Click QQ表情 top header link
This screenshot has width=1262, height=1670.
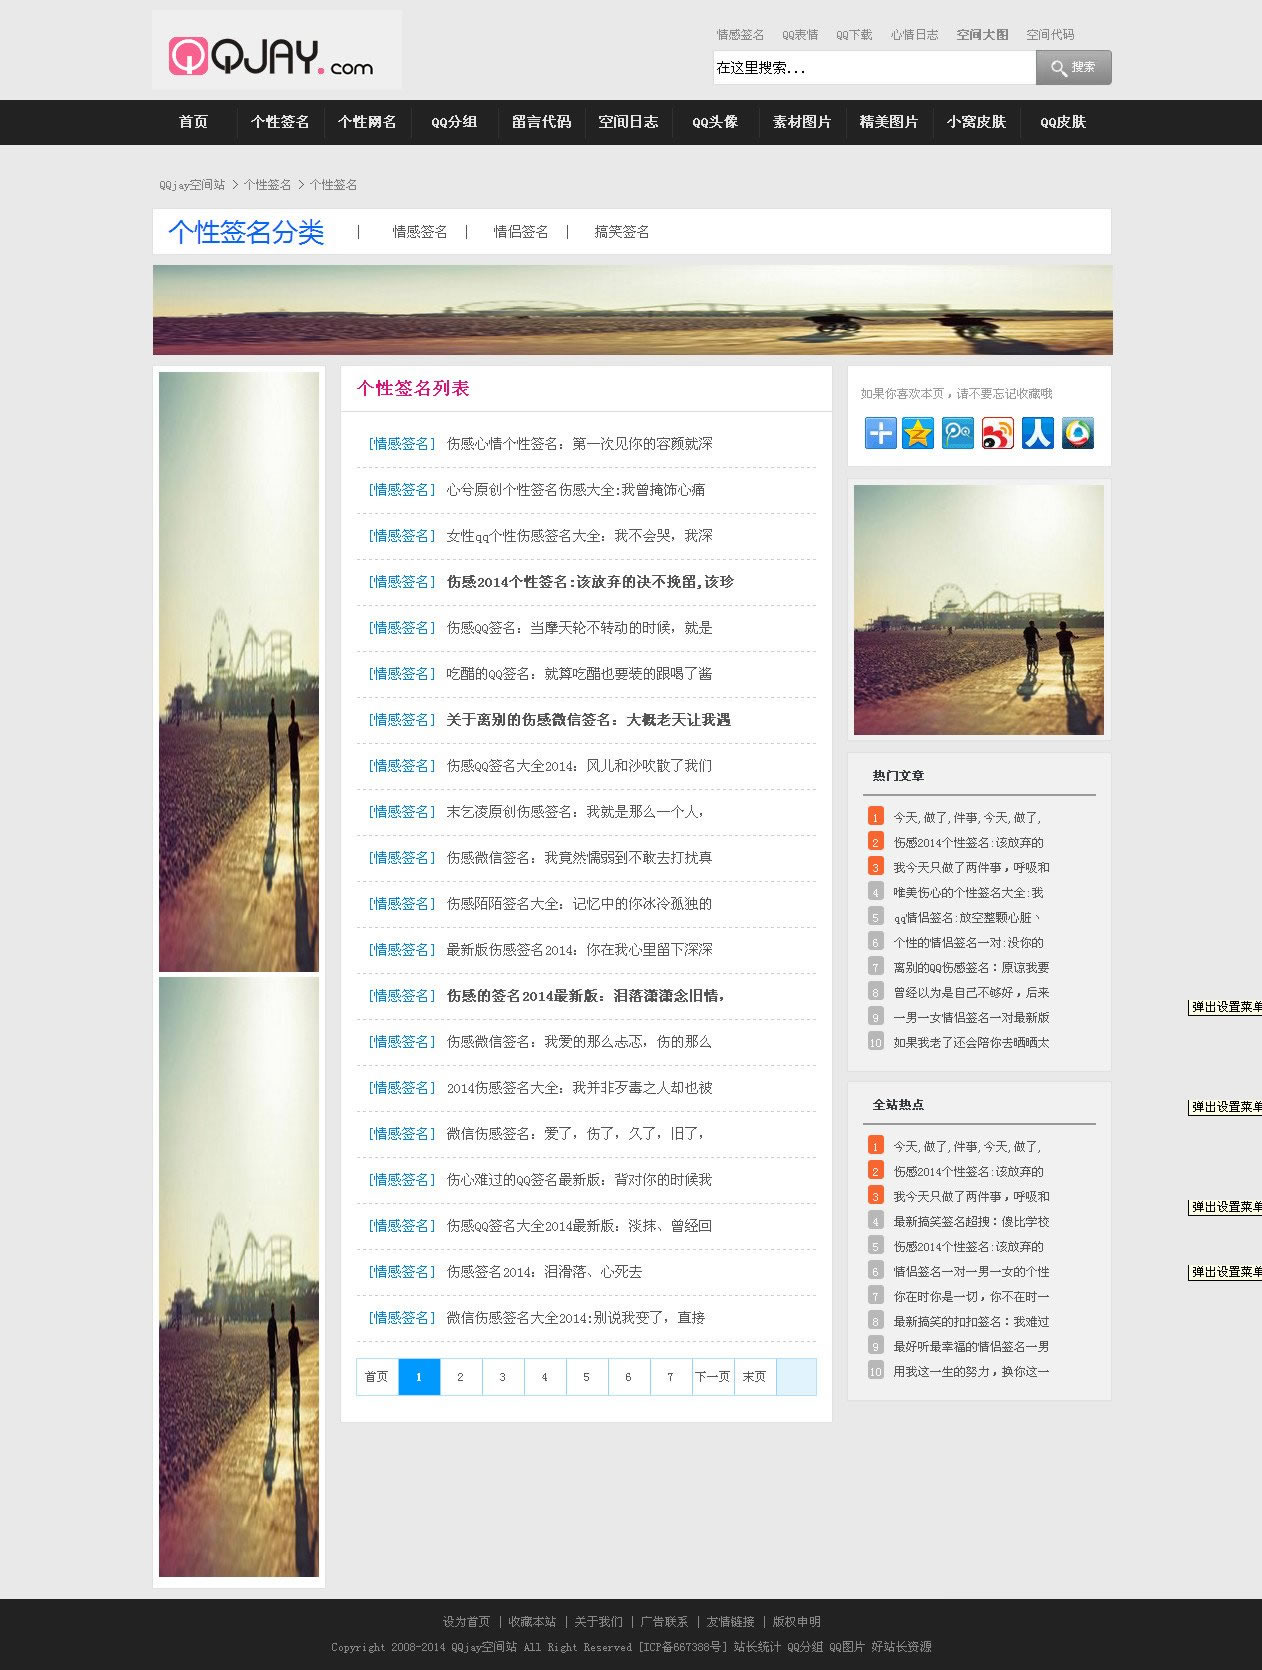click(800, 35)
